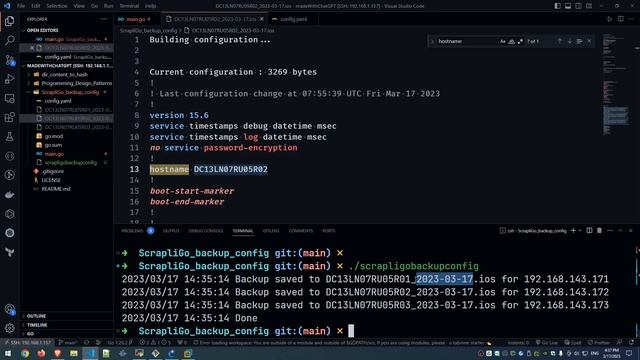
Task: Open the Testing flask view
Action: point(10,137)
